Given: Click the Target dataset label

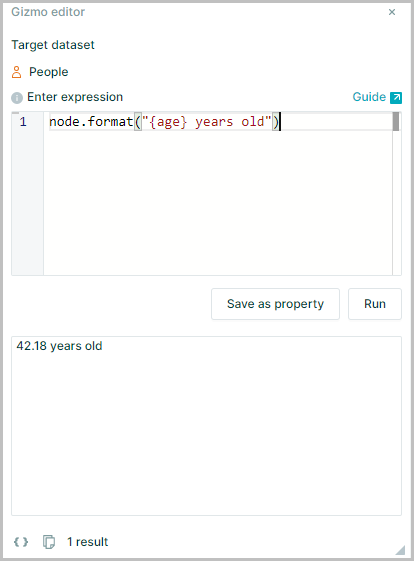Looking at the screenshot, I should [x=53, y=45].
